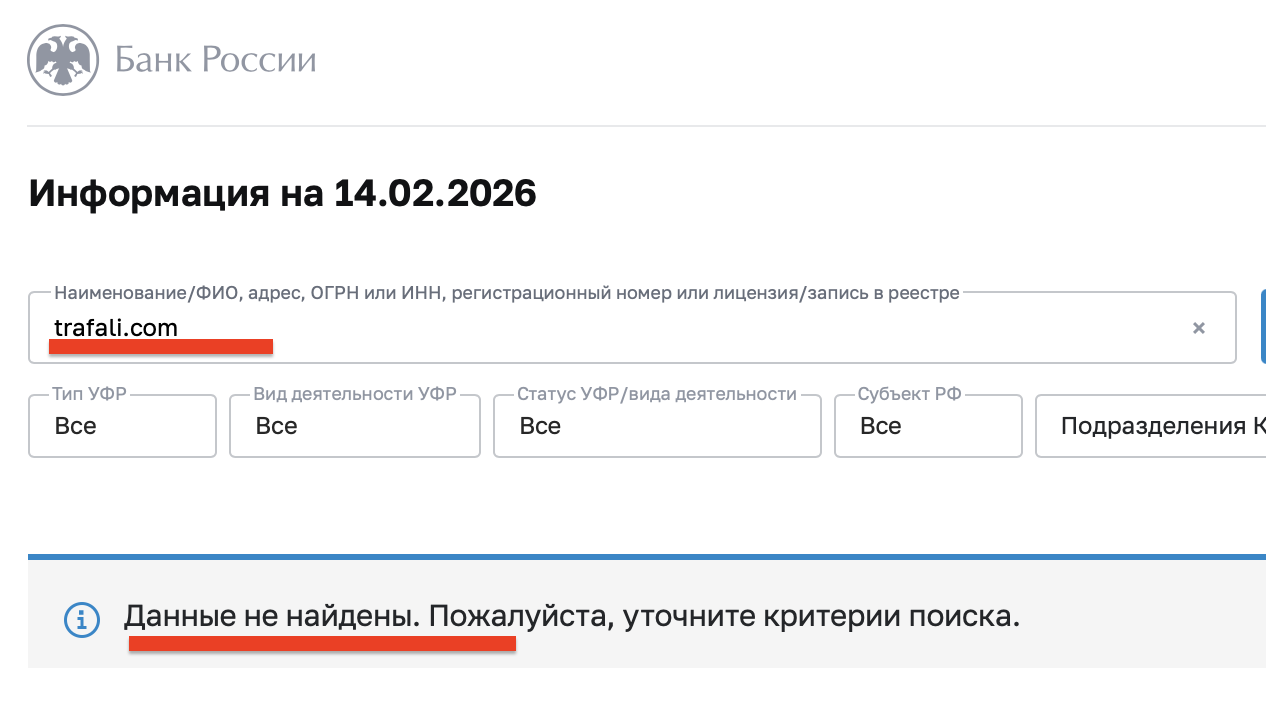The image size is (1266, 708).
Task: Open the "Подразделения" dropdown field
Action: 1150,426
